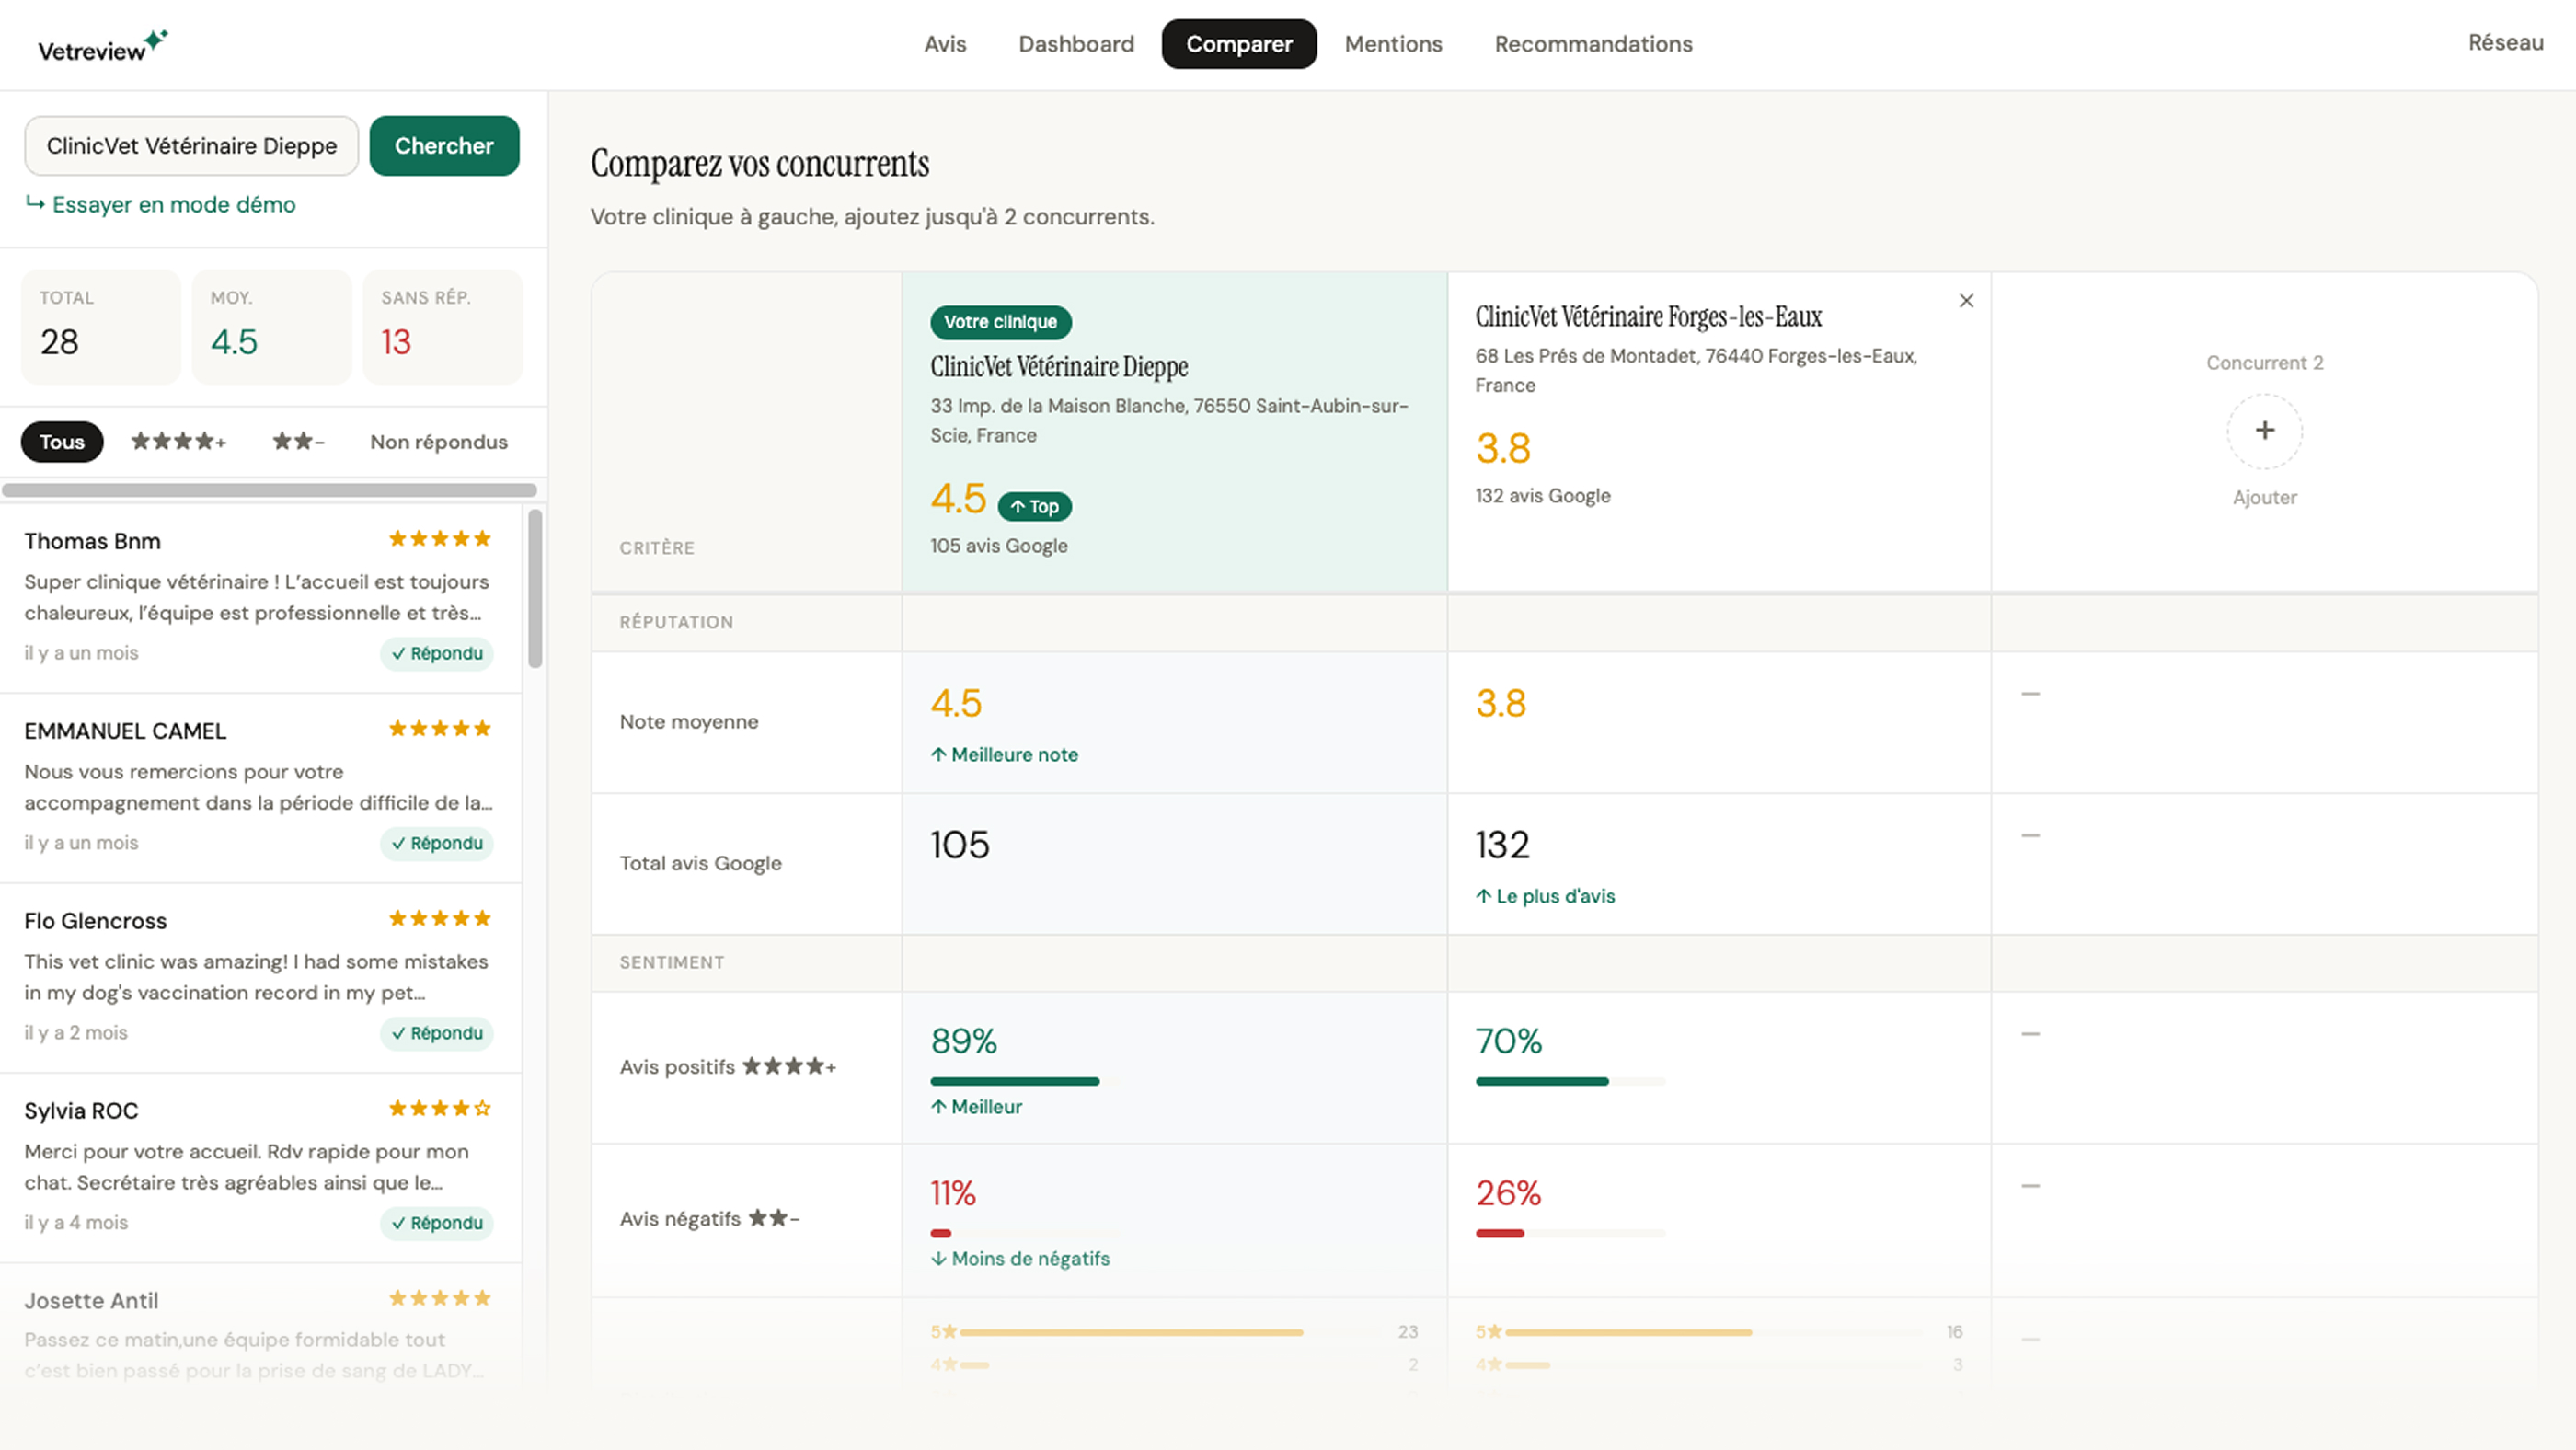This screenshot has width=2576, height=1450.
Task: Click the 11% negative reviews progress bar
Action: tap(1025, 1234)
